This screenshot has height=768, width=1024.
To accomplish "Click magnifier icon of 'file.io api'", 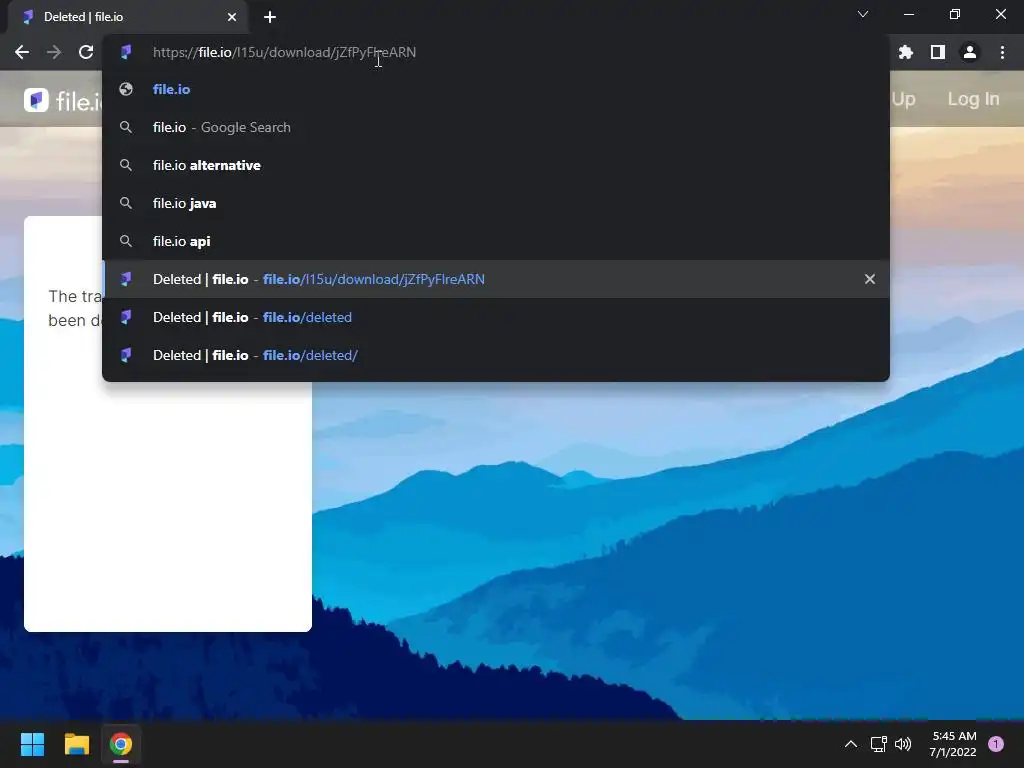I will coord(126,241).
